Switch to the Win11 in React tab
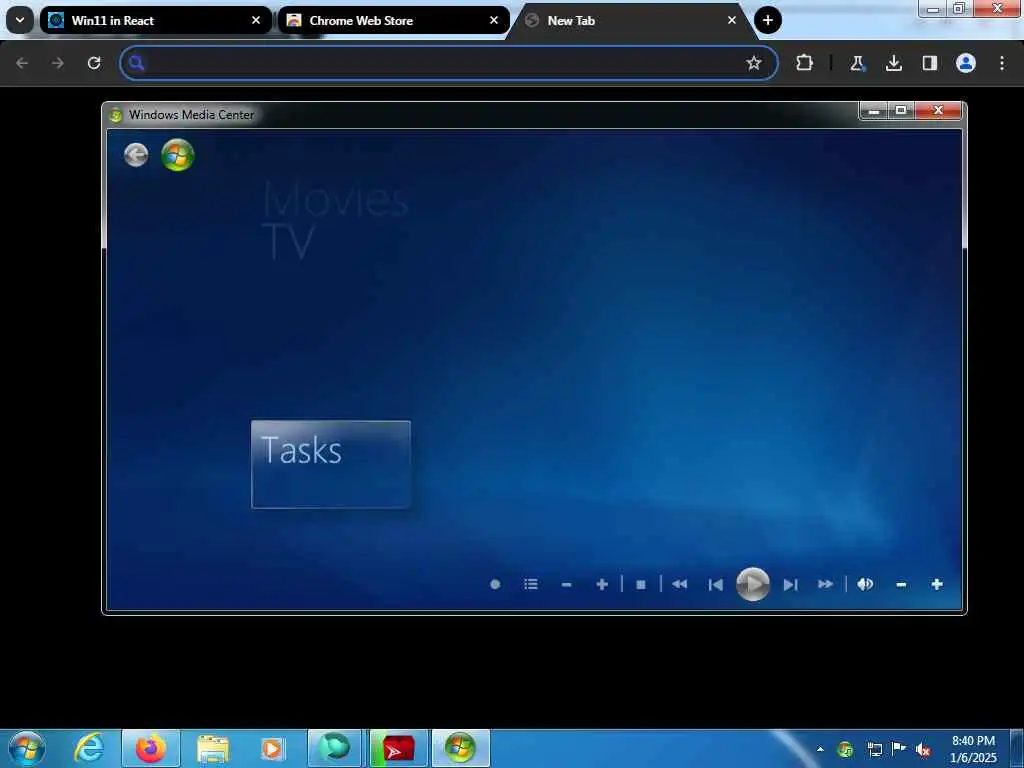The image size is (1024, 768). pos(155,20)
